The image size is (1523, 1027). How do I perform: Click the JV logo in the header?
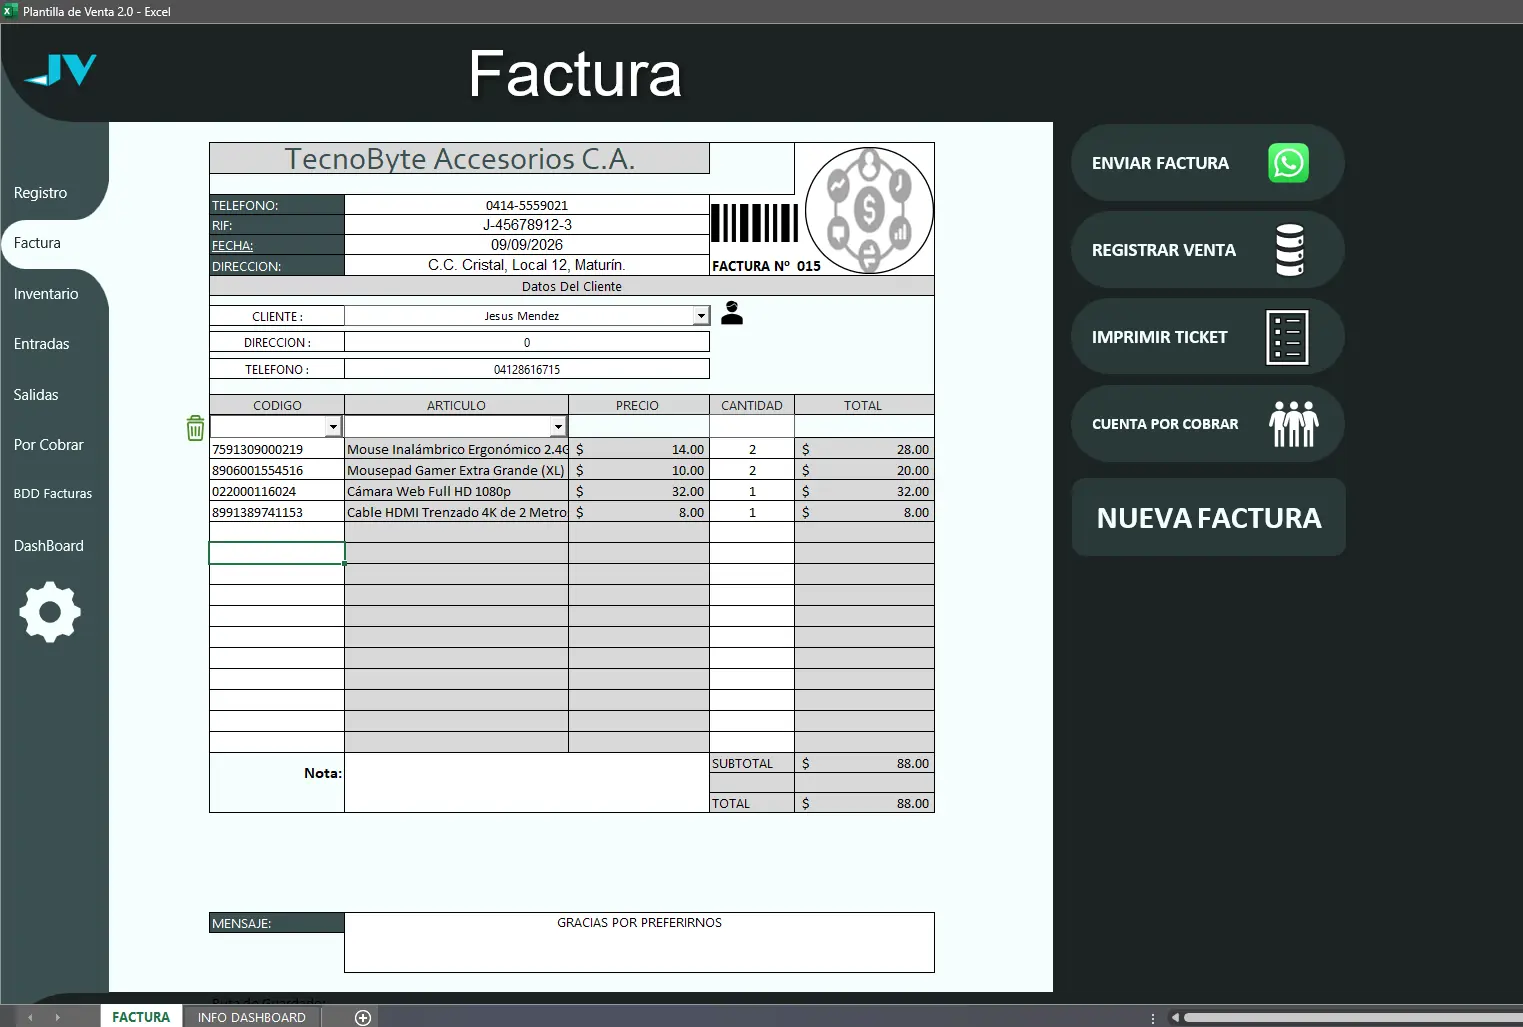point(60,70)
